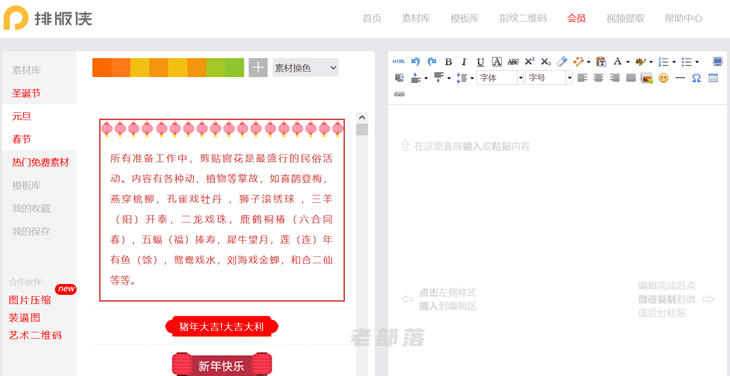Click the insert image icon
Screen dimensions: 730x376
pyautogui.click(x=647, y=78)
